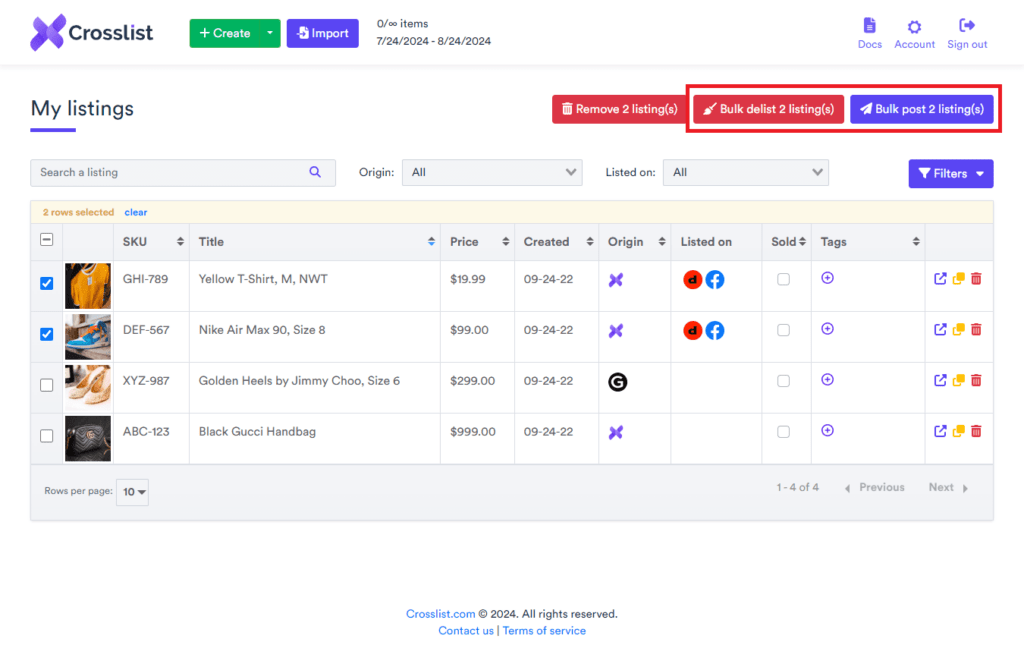
Task: Open the Docs icon in top bar
Action: click(869, 27)
